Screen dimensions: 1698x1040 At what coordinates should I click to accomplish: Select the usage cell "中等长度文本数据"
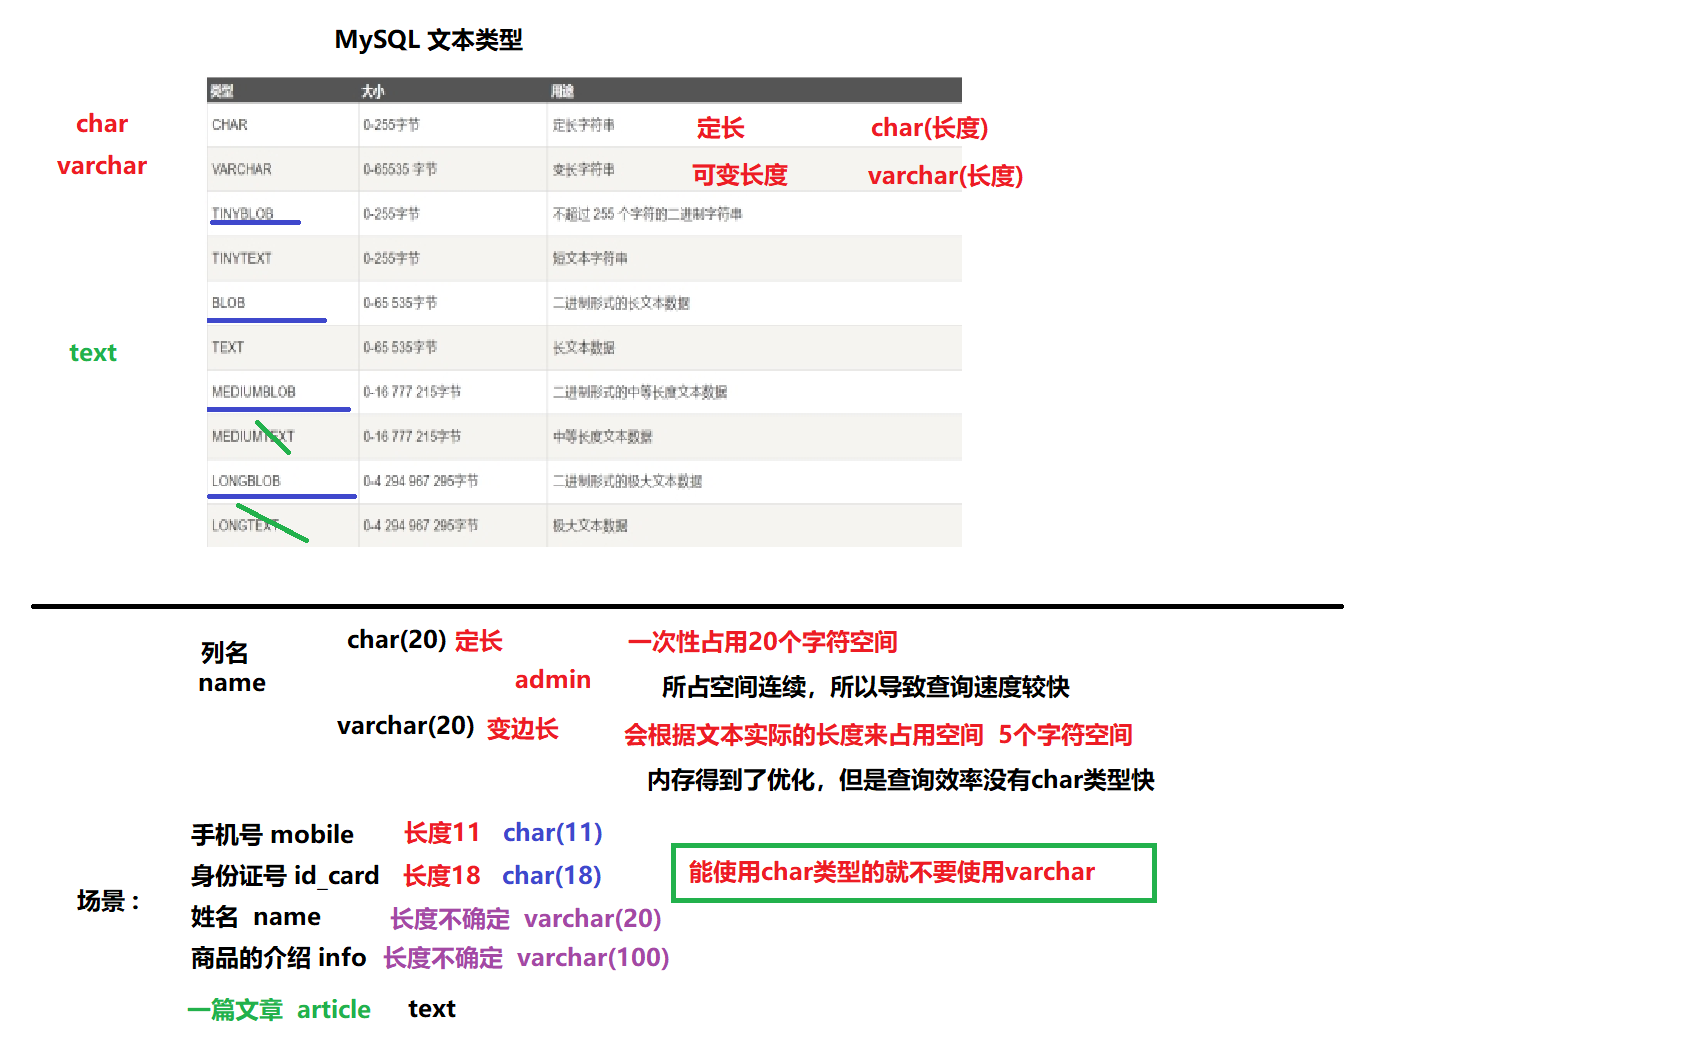pos(602,436)
